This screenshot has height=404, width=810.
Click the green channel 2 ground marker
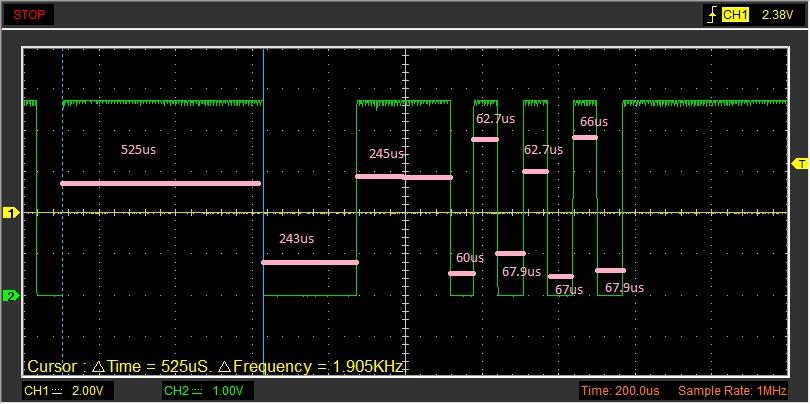tap(11, 296)
